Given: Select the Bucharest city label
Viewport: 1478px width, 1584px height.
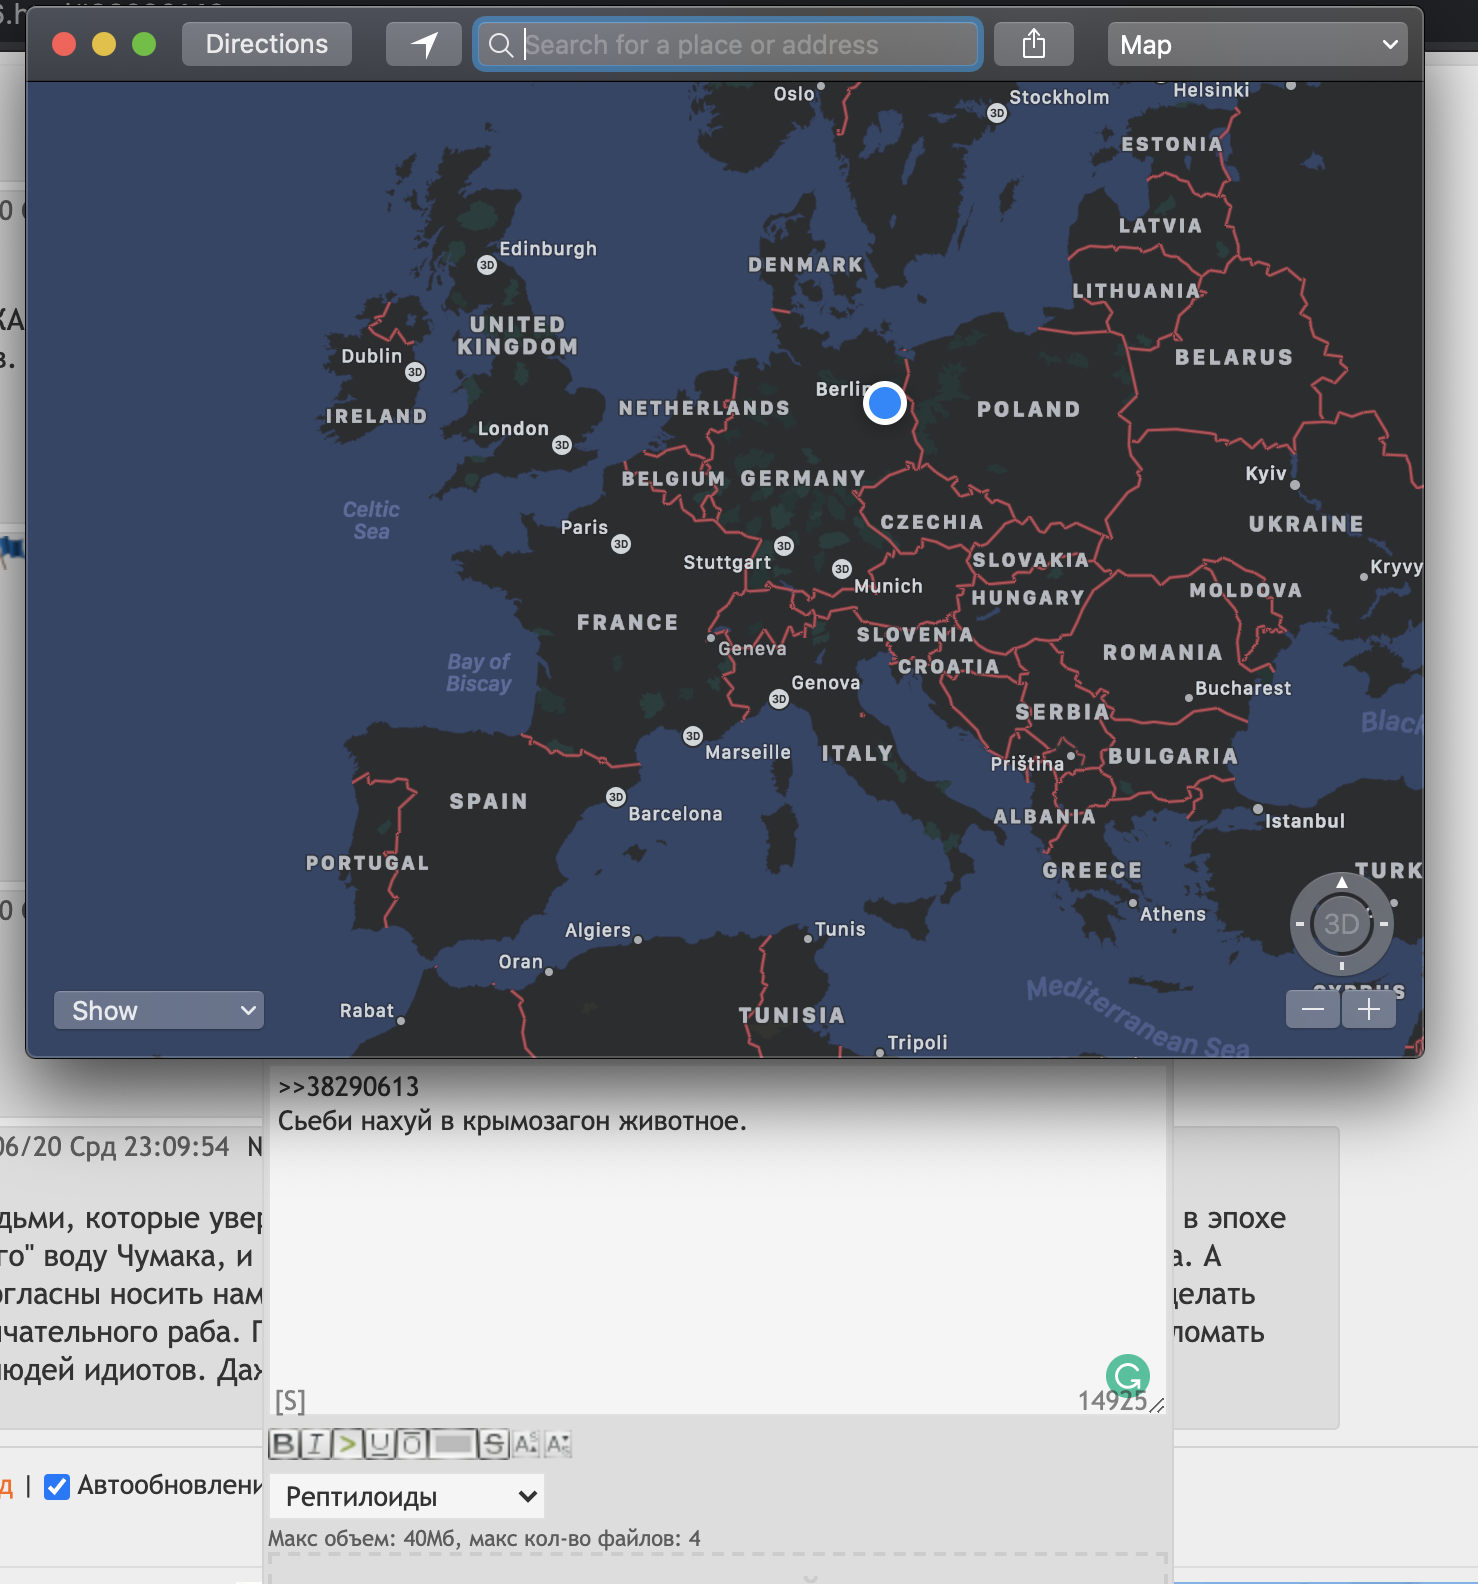Looking at the screenshot, I should [x=1243, y=688].
